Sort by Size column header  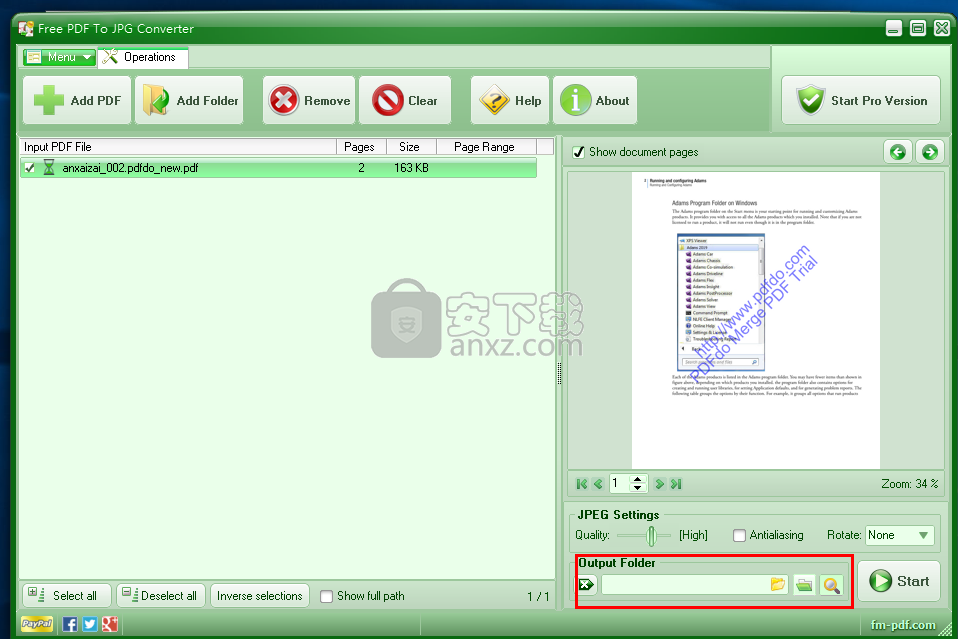click(411, 147)
